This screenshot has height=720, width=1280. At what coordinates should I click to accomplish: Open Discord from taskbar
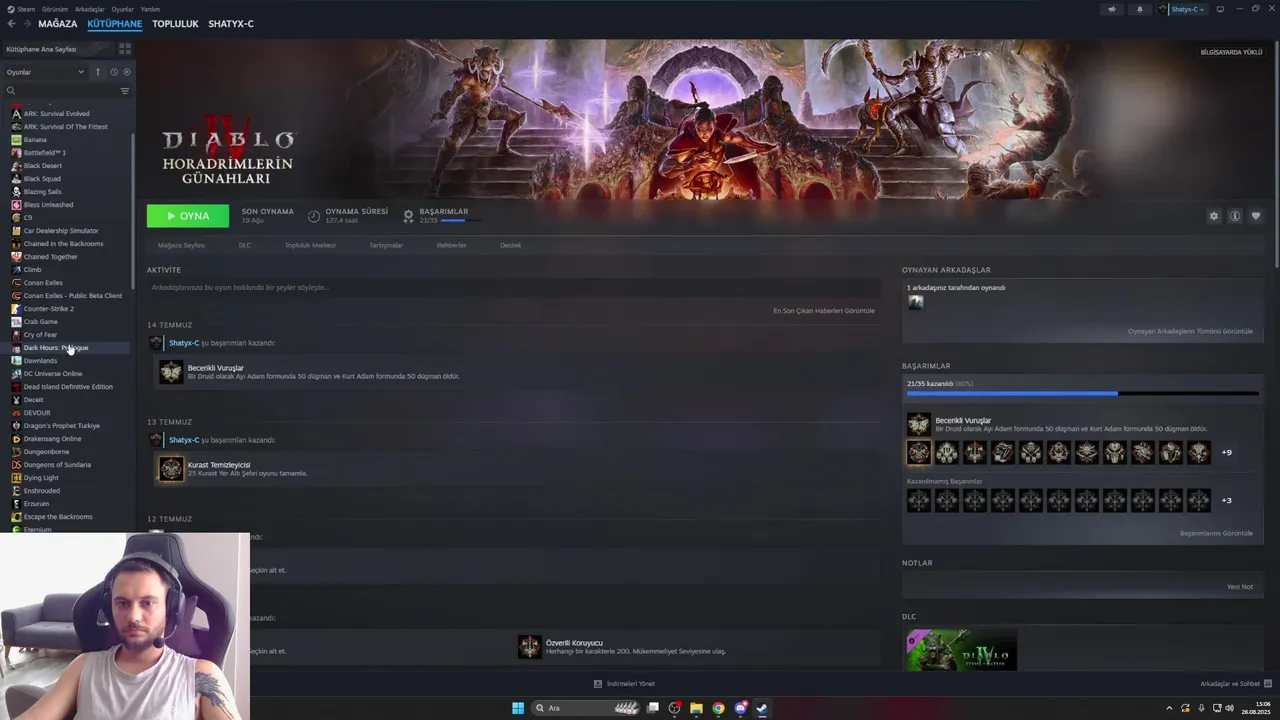[x=740, y=708]
